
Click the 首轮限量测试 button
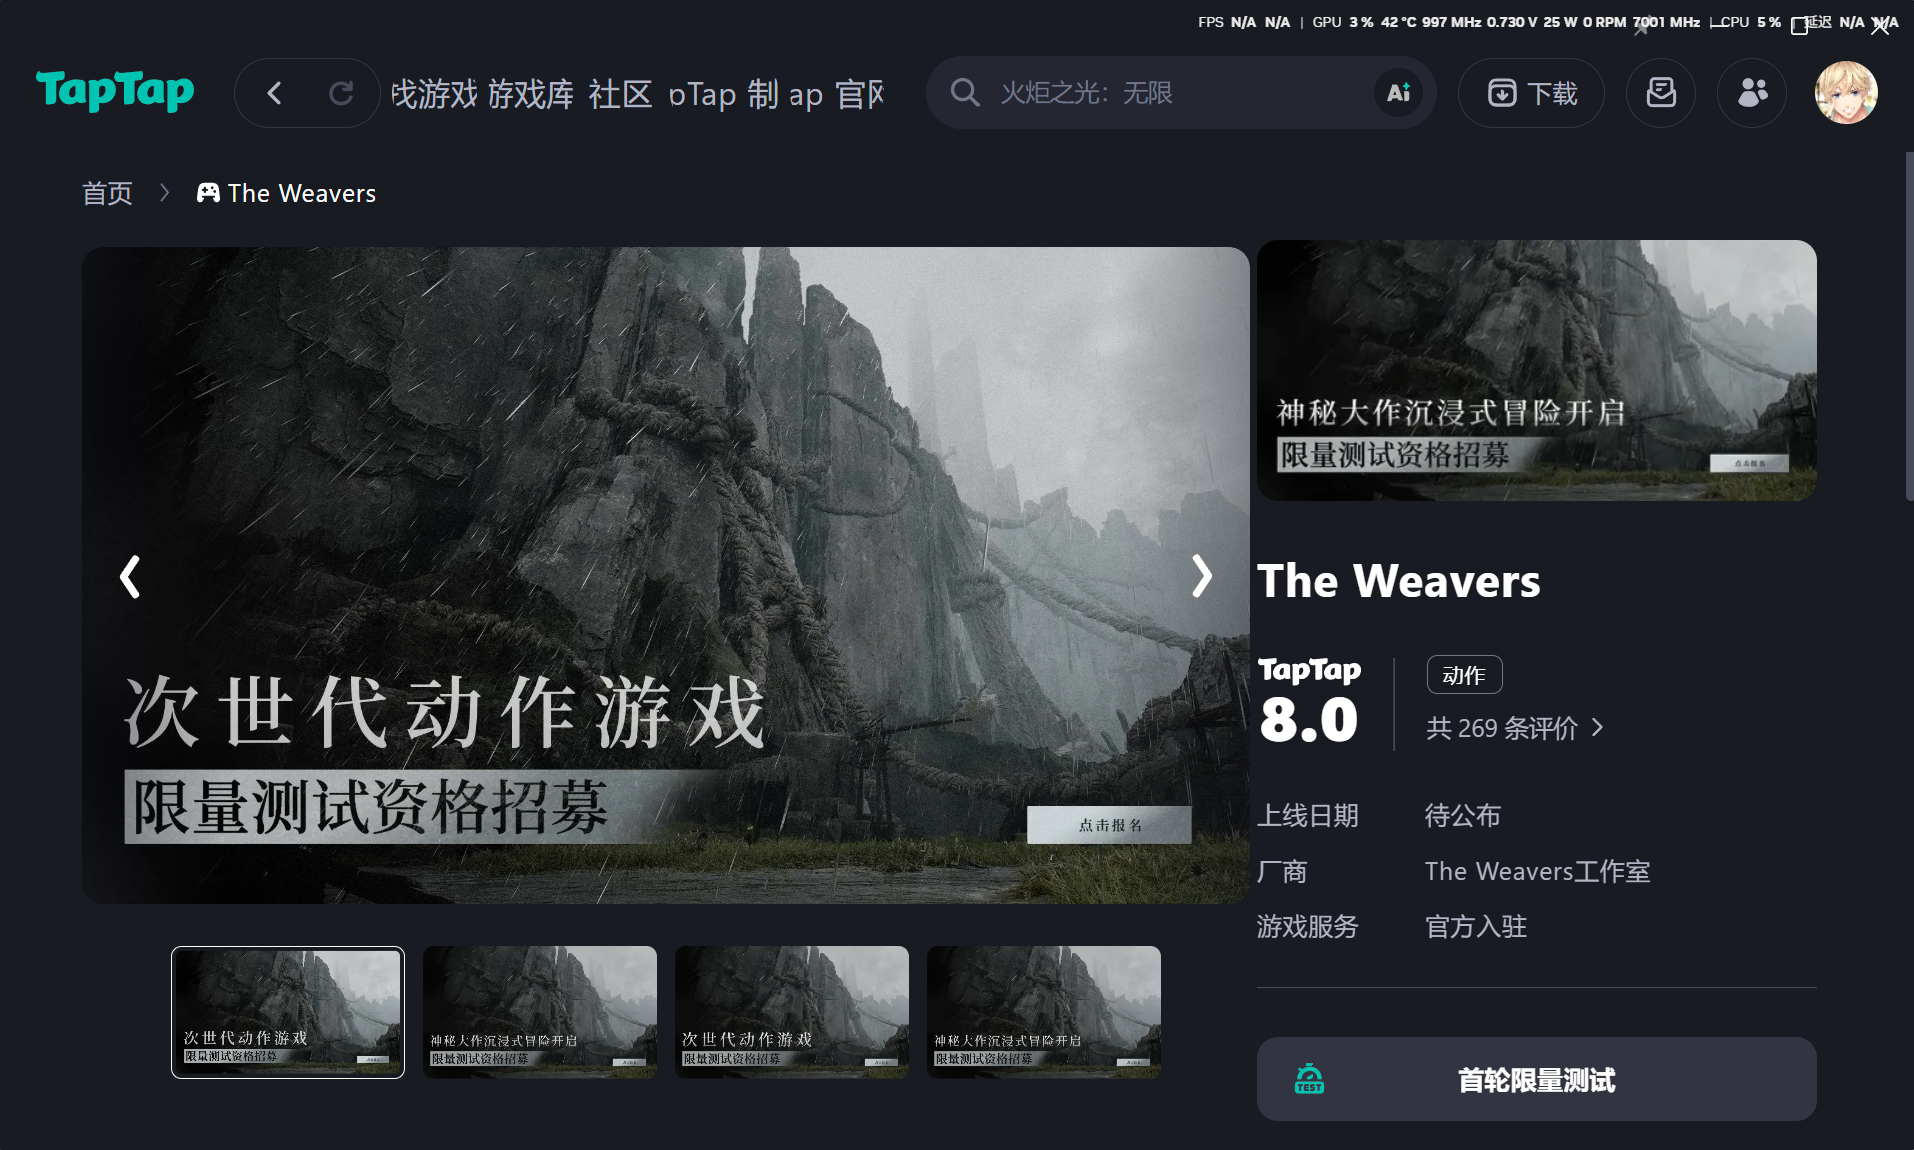(1536, 1079)
